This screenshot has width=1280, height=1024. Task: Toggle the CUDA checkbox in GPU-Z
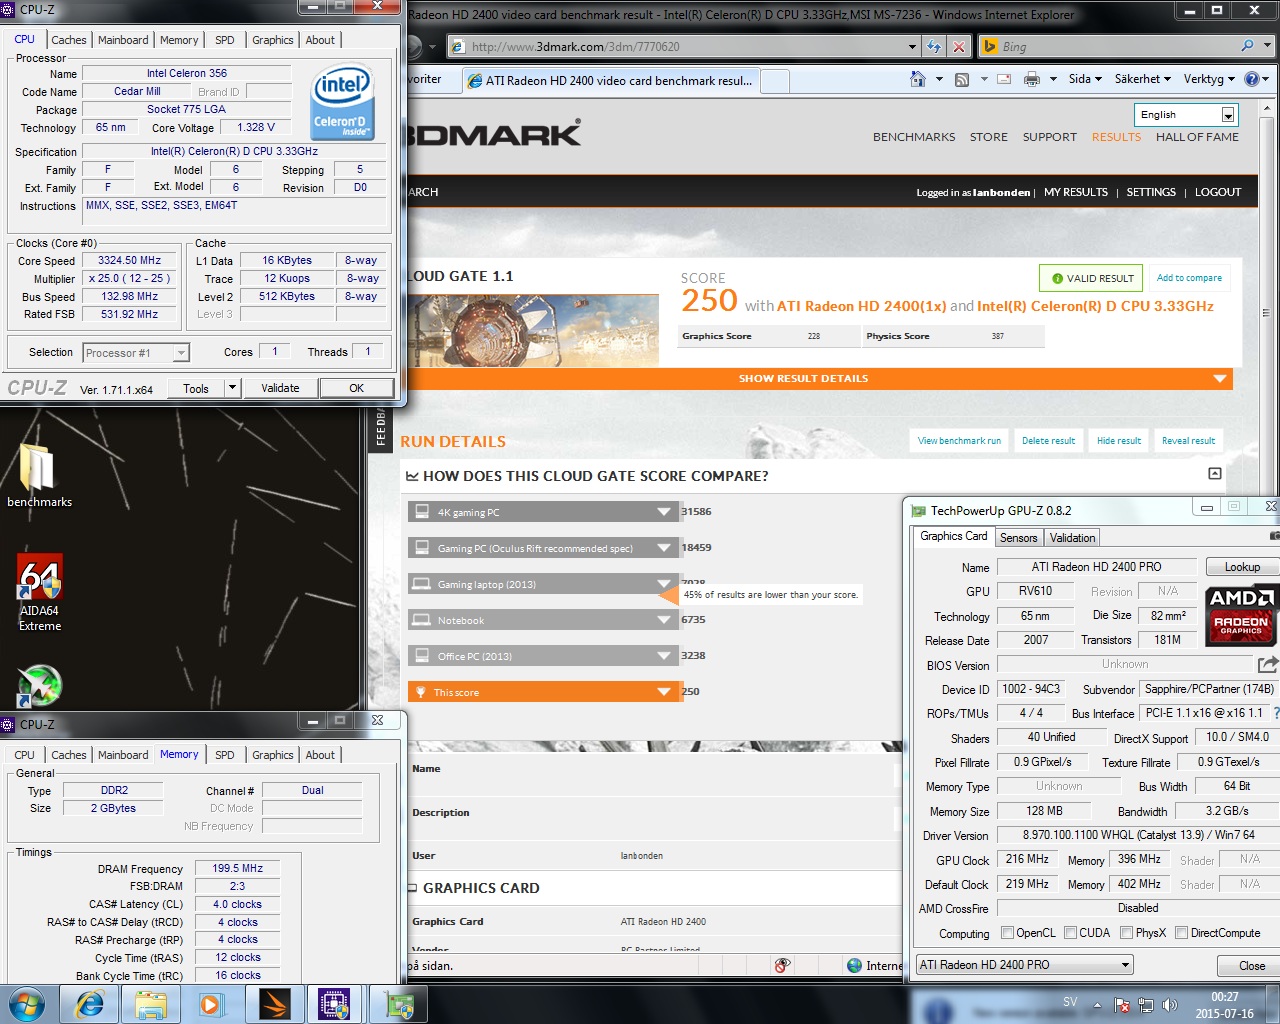pos(1071,933)
